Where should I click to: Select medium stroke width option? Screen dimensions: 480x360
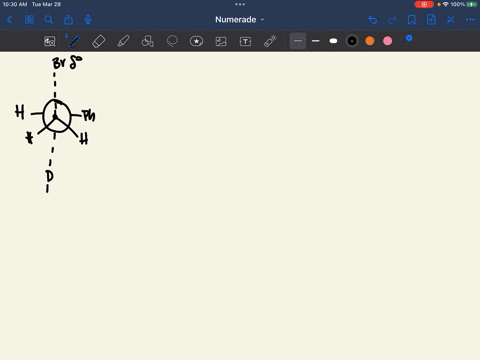coord(316,41)
